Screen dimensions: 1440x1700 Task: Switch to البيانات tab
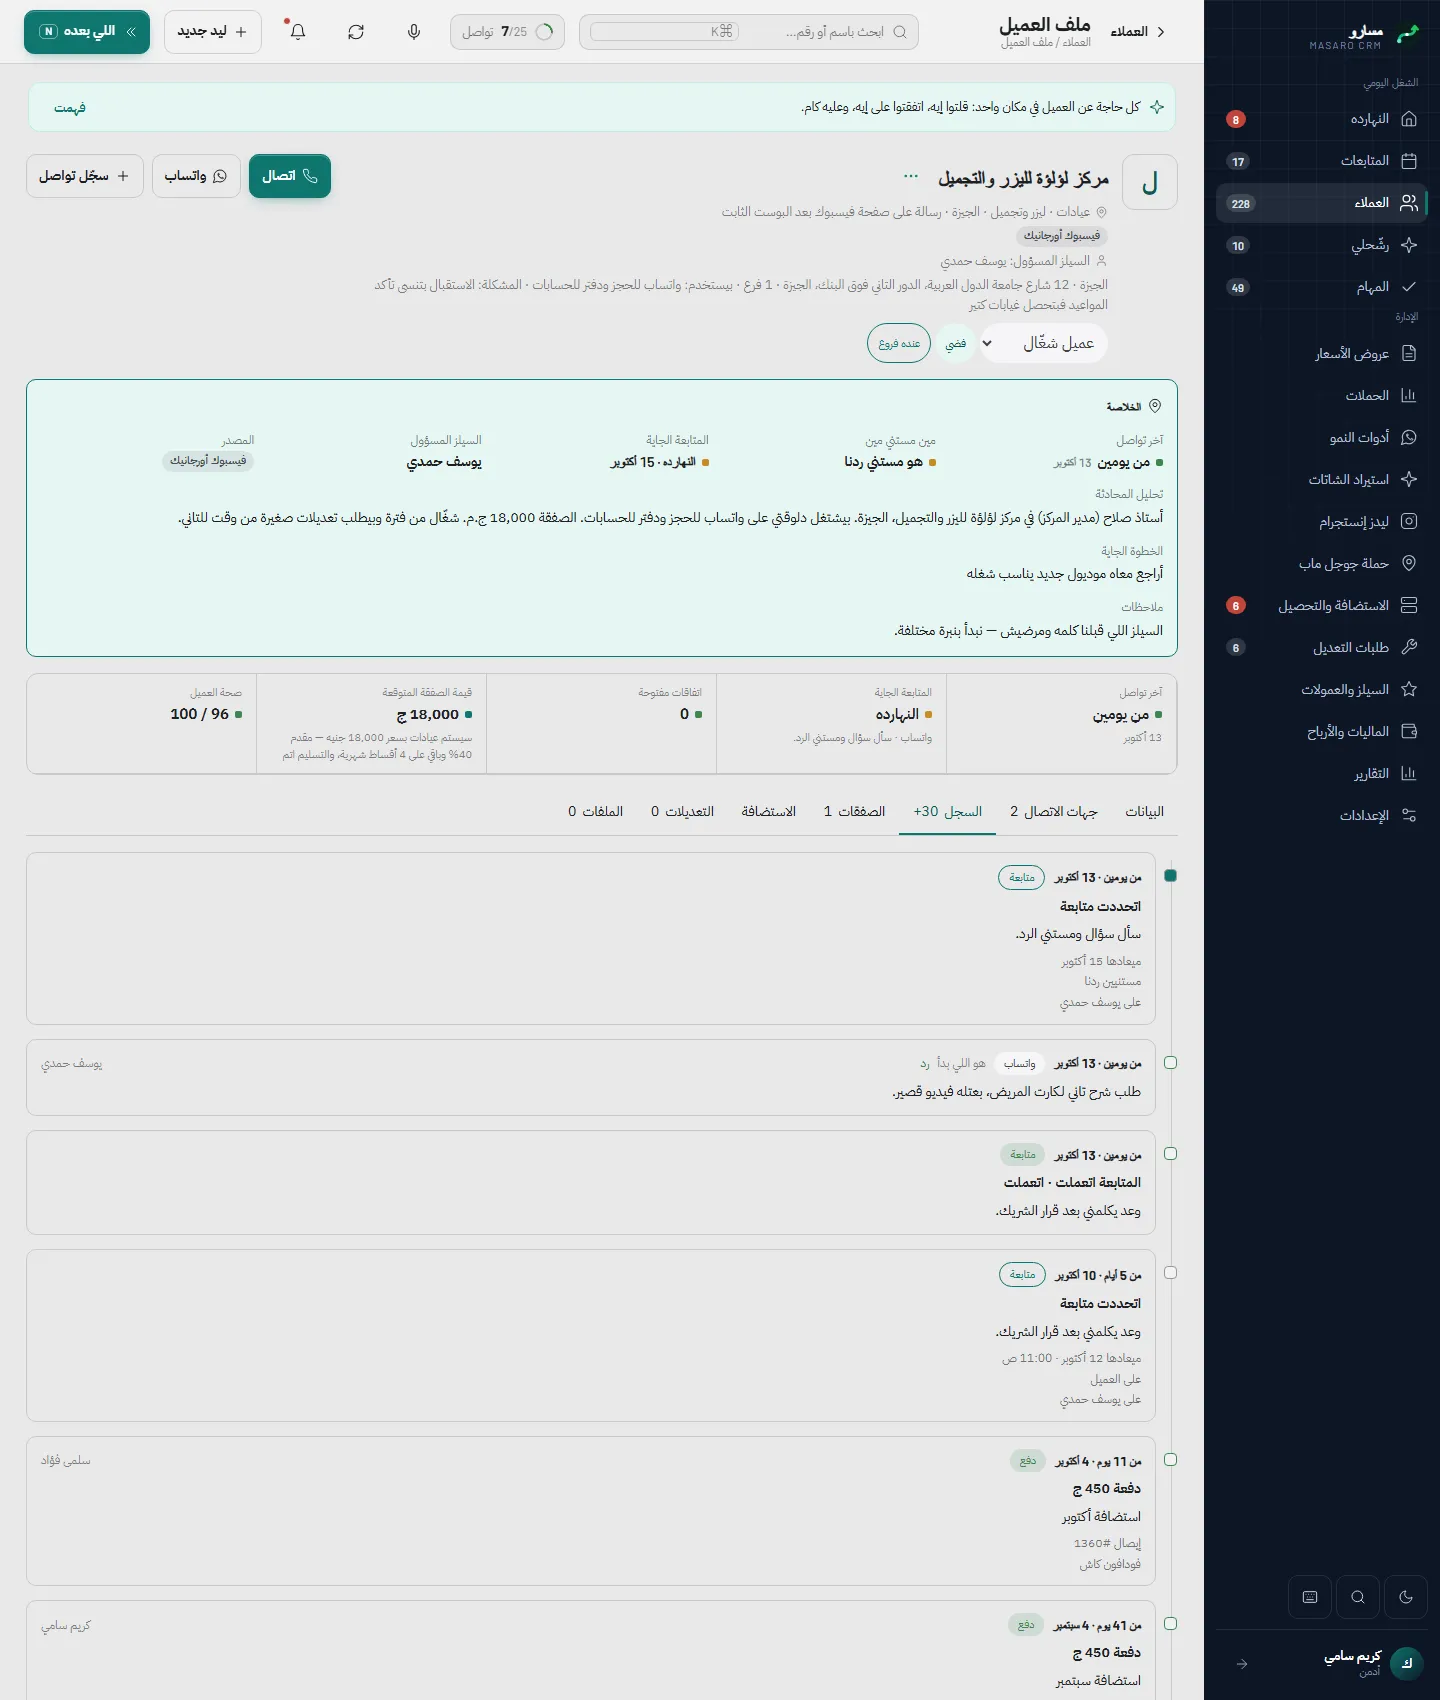pos(1144,811)
